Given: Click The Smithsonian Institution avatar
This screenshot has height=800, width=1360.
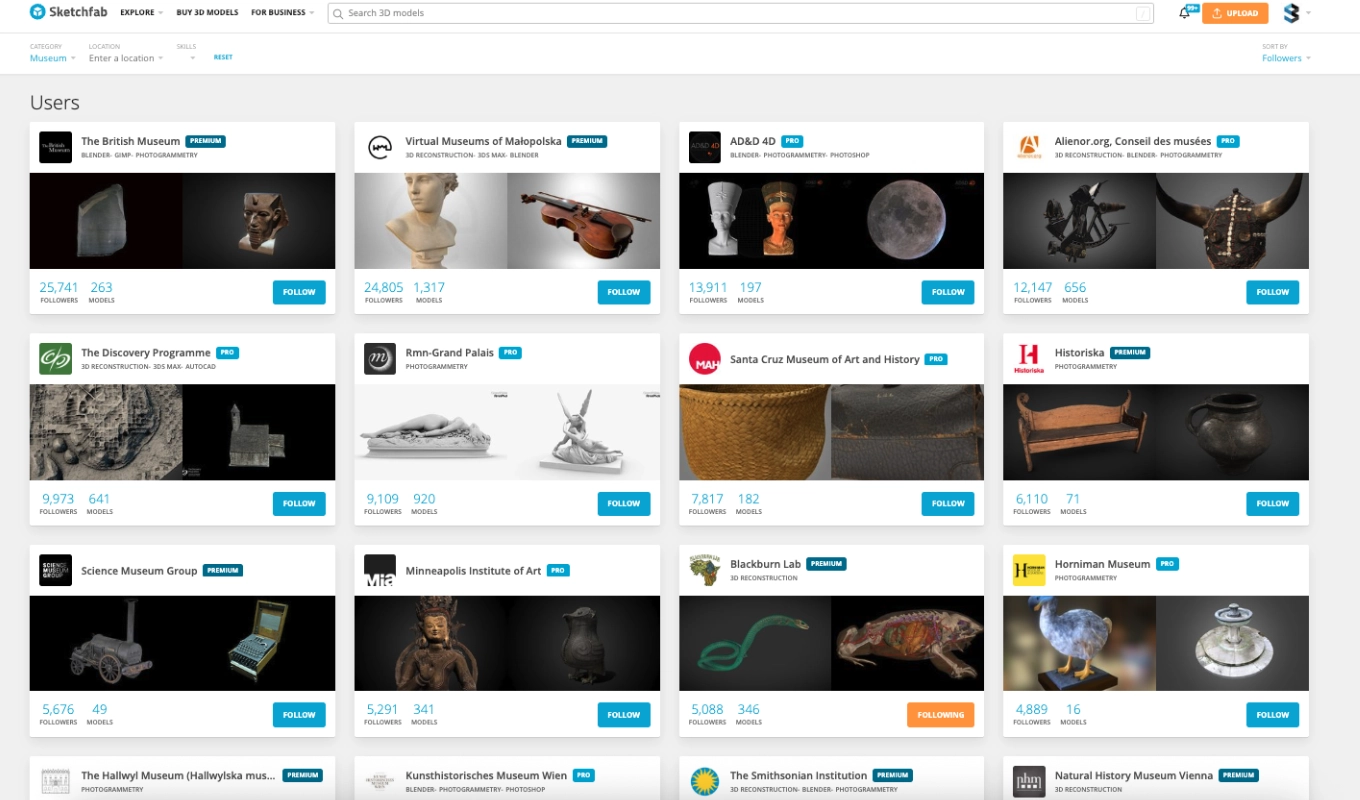Looking at the screenshot, I should 704,781.
